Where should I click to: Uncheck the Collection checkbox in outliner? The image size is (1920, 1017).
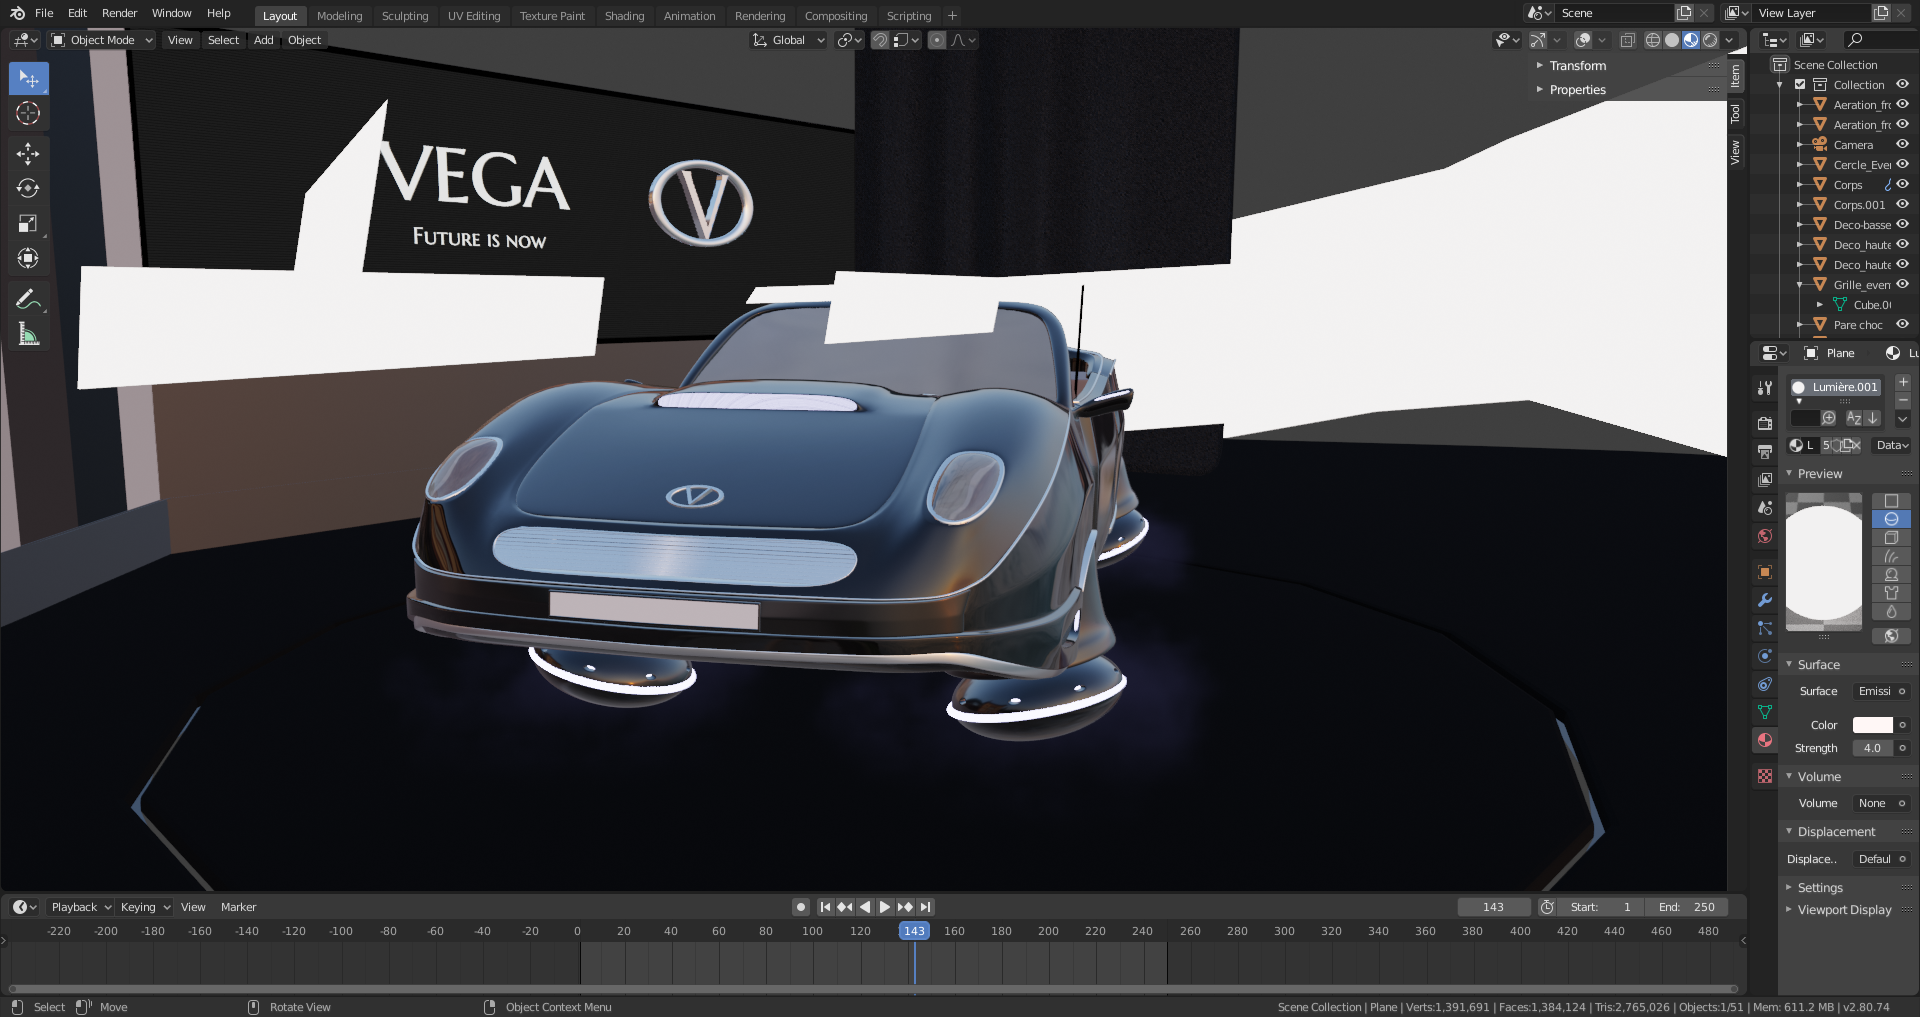1800,85
